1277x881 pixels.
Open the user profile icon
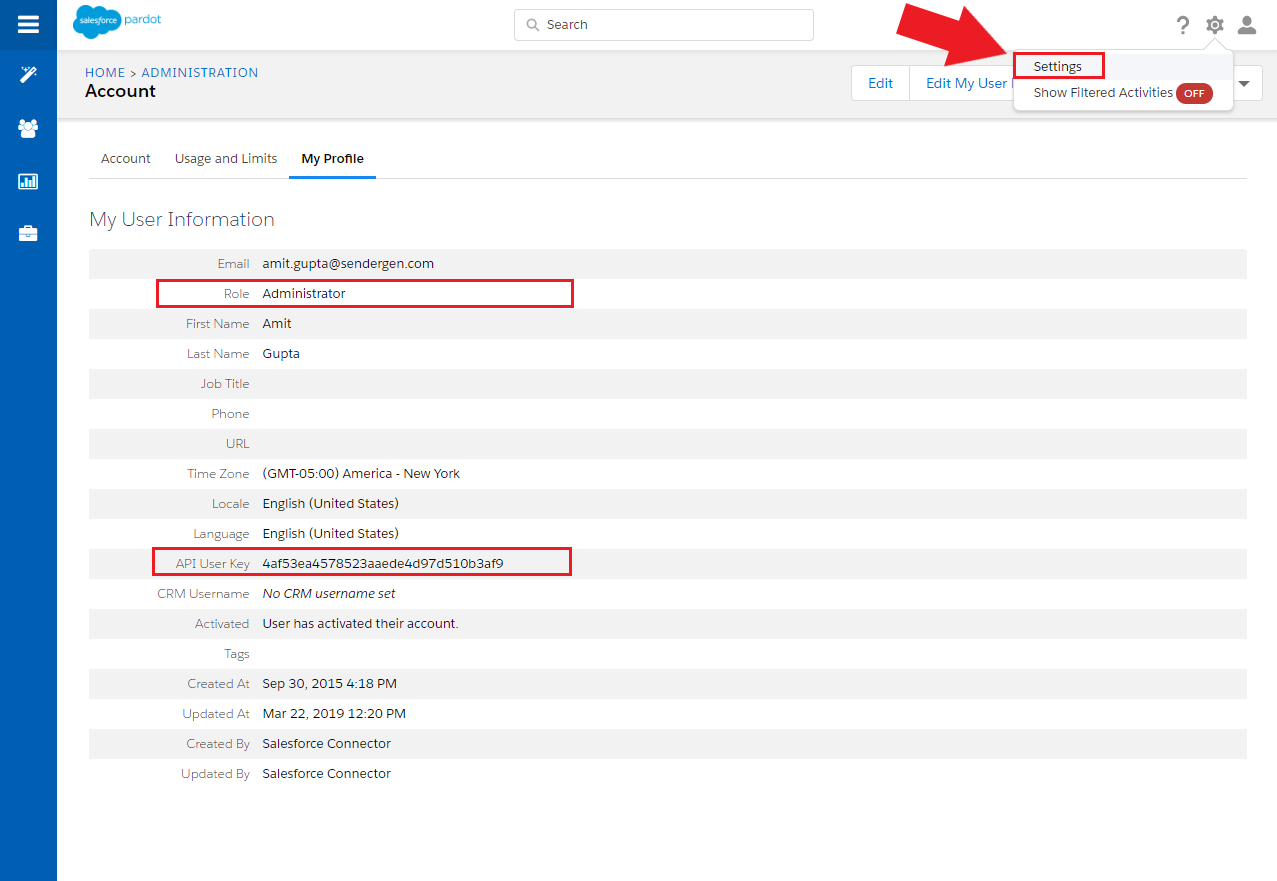point(1247,25)
